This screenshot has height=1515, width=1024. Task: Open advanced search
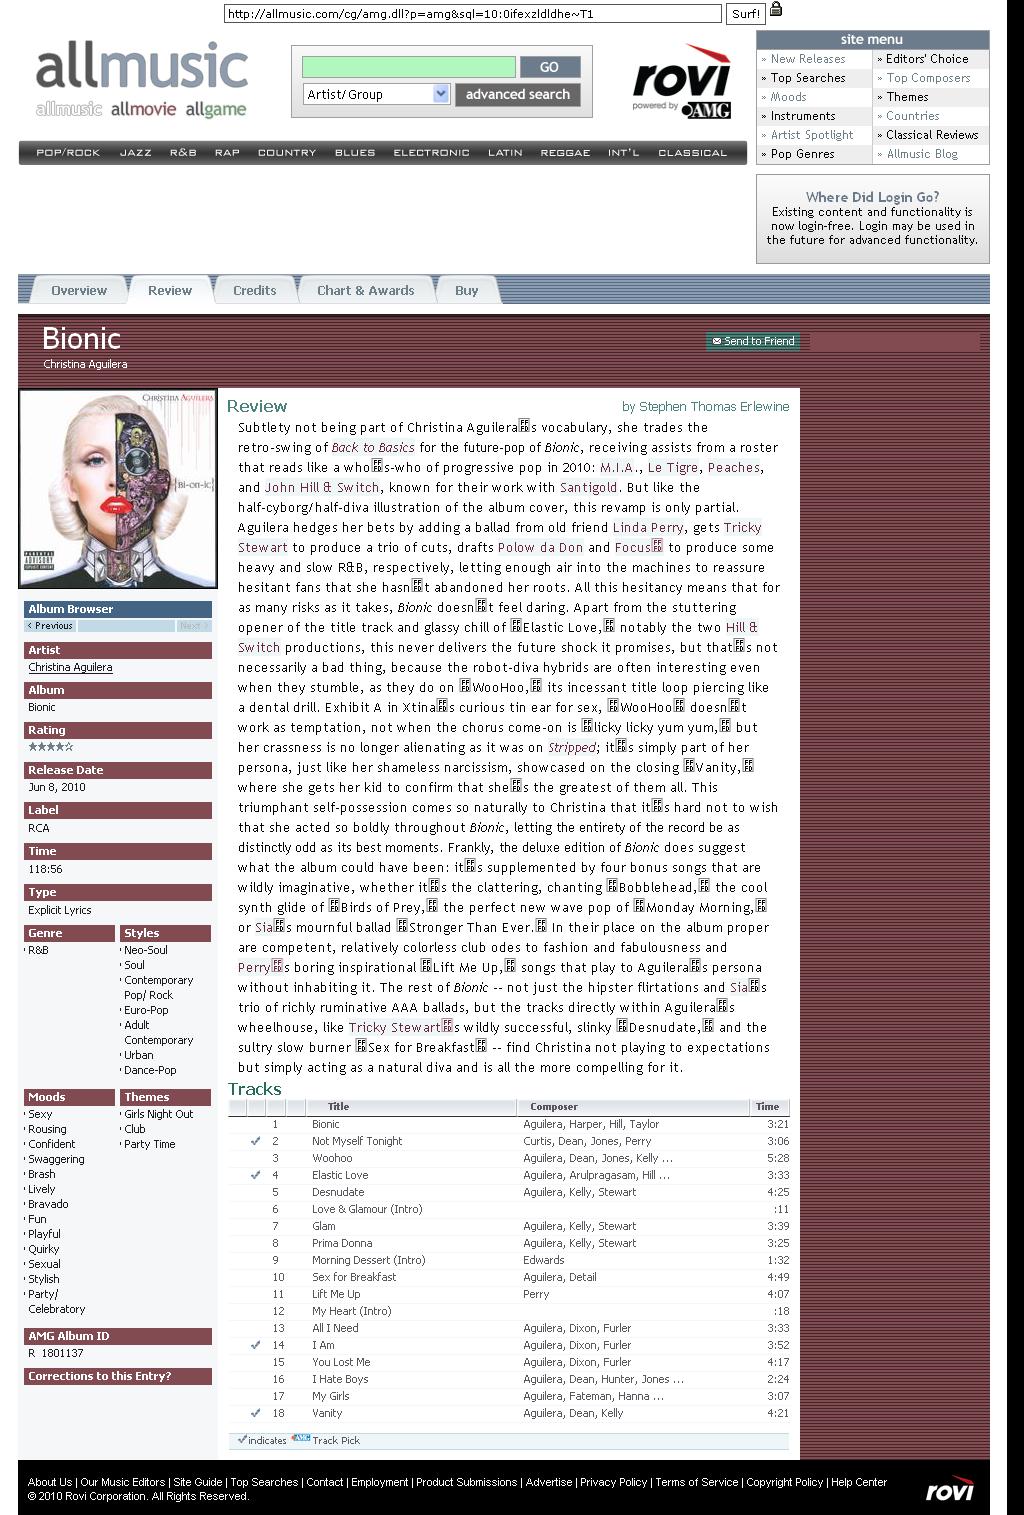(517, 94)
